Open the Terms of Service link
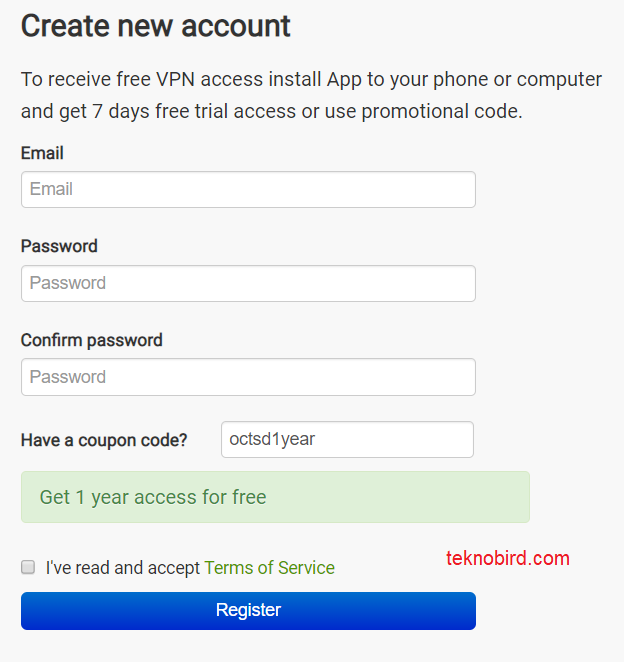Image resolution: width=624 pixels, height=662 pixels. [x=269, y=568]
